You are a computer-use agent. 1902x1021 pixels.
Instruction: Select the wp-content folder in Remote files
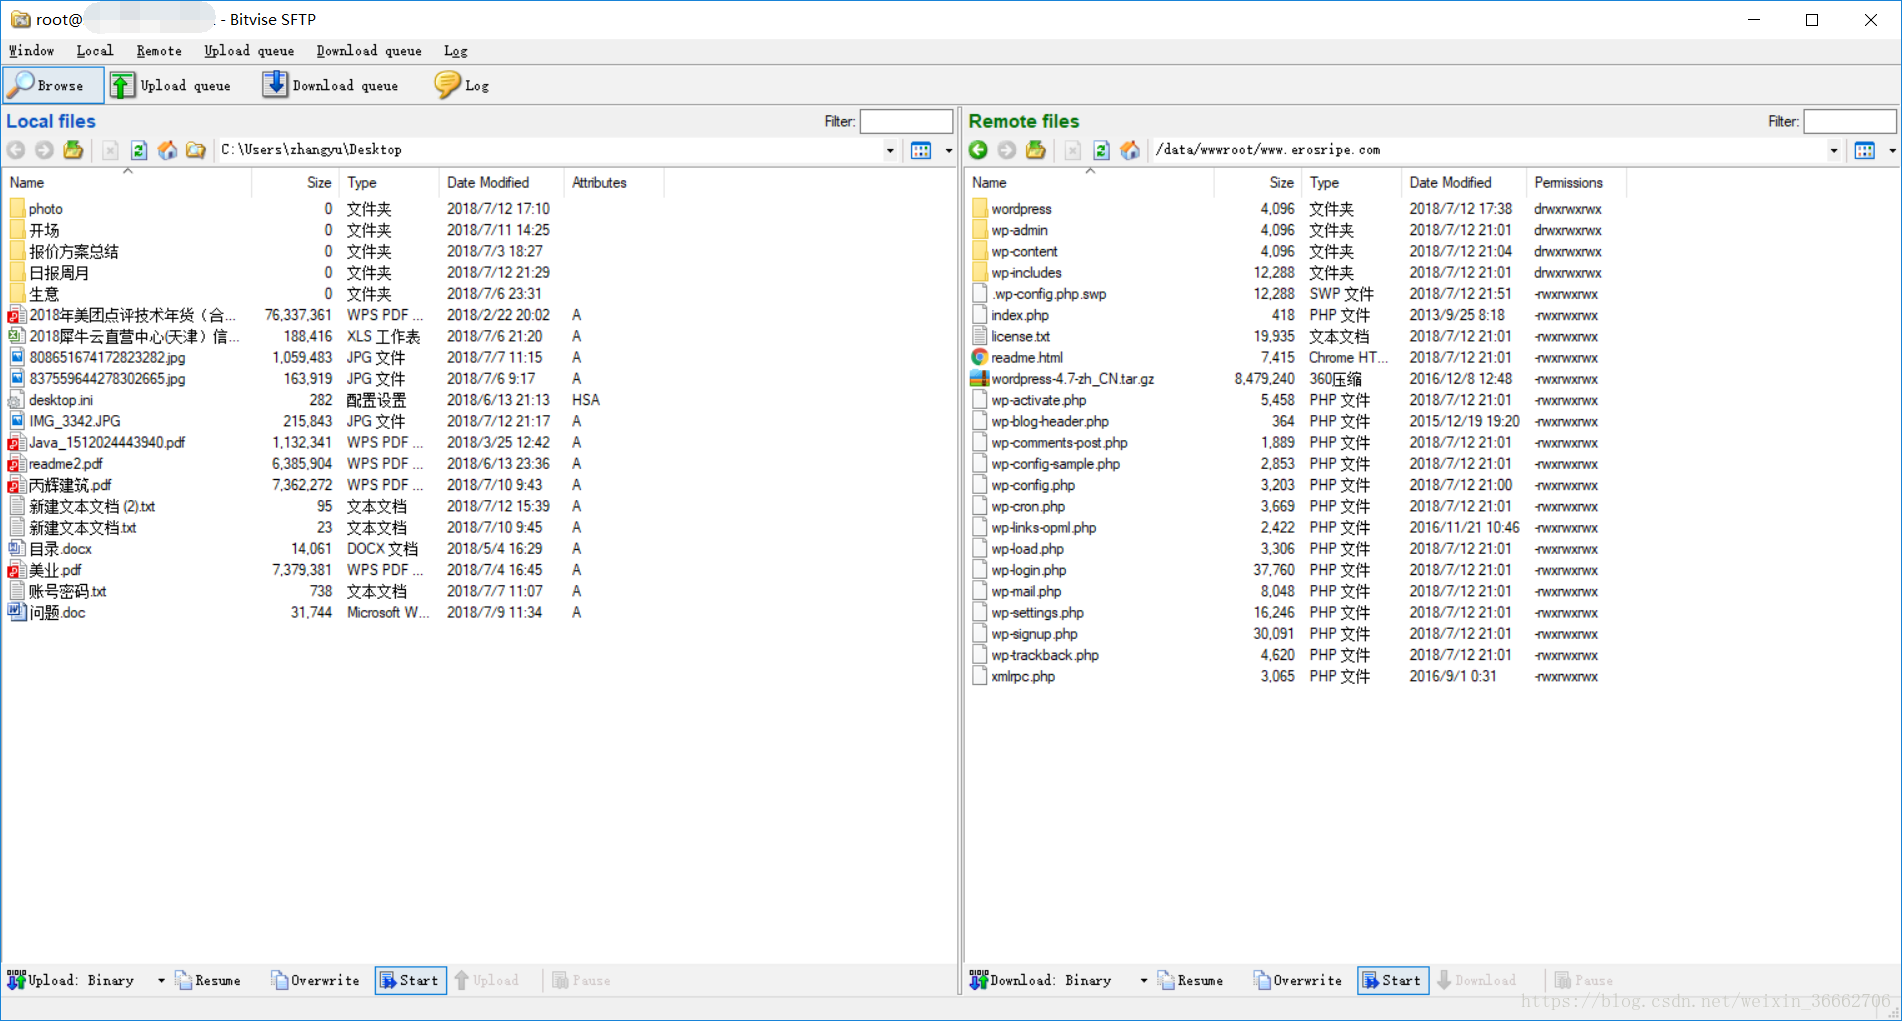click(x=1024, y=251)
